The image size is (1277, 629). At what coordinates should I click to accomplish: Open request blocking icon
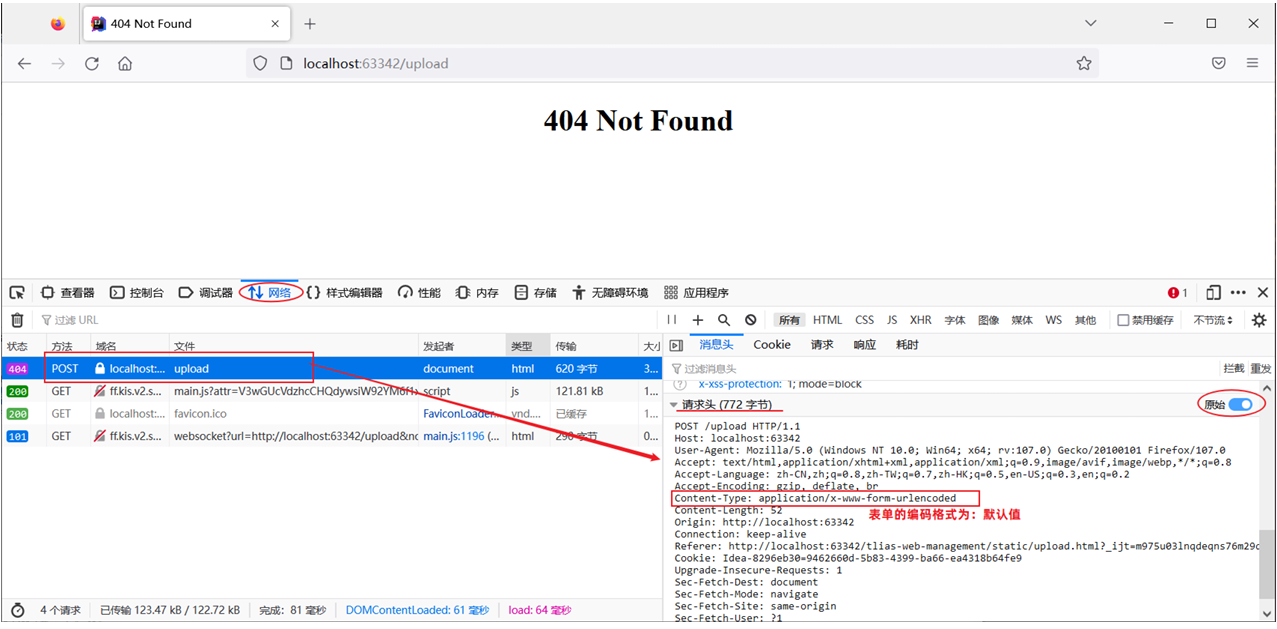click(750, 320)
